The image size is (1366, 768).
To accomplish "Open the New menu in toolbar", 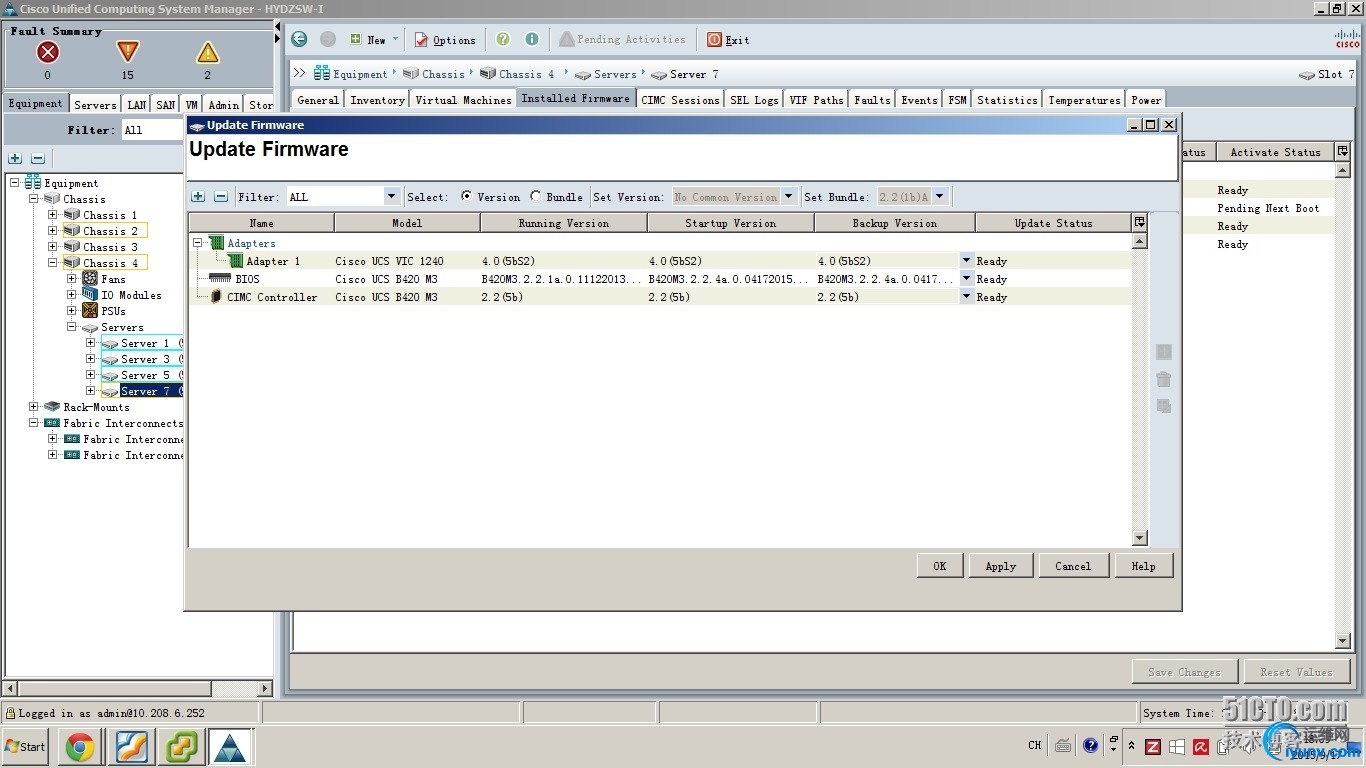I will 374,40.
